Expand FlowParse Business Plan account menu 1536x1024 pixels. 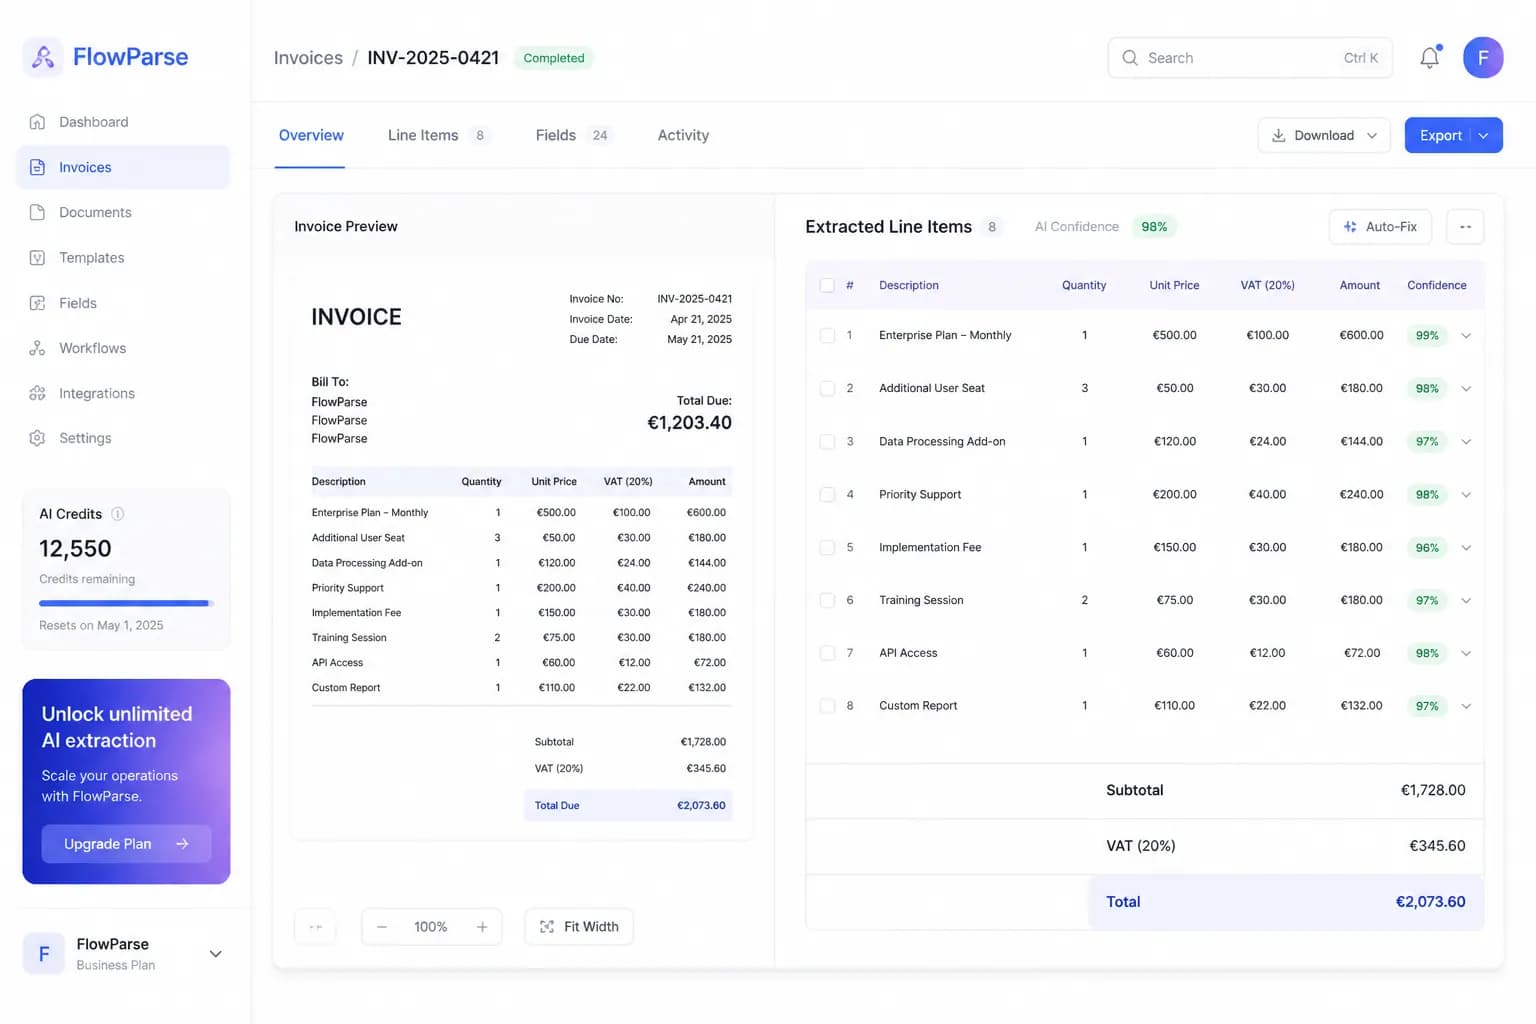[x=215, y=954]
